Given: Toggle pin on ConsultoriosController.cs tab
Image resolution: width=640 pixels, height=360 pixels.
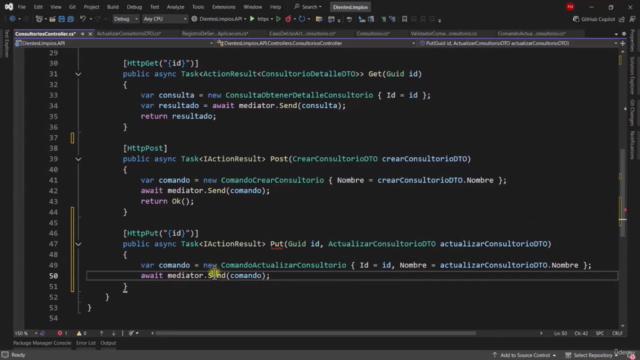Looking at the screenshot, I should (x=82, y=33).
